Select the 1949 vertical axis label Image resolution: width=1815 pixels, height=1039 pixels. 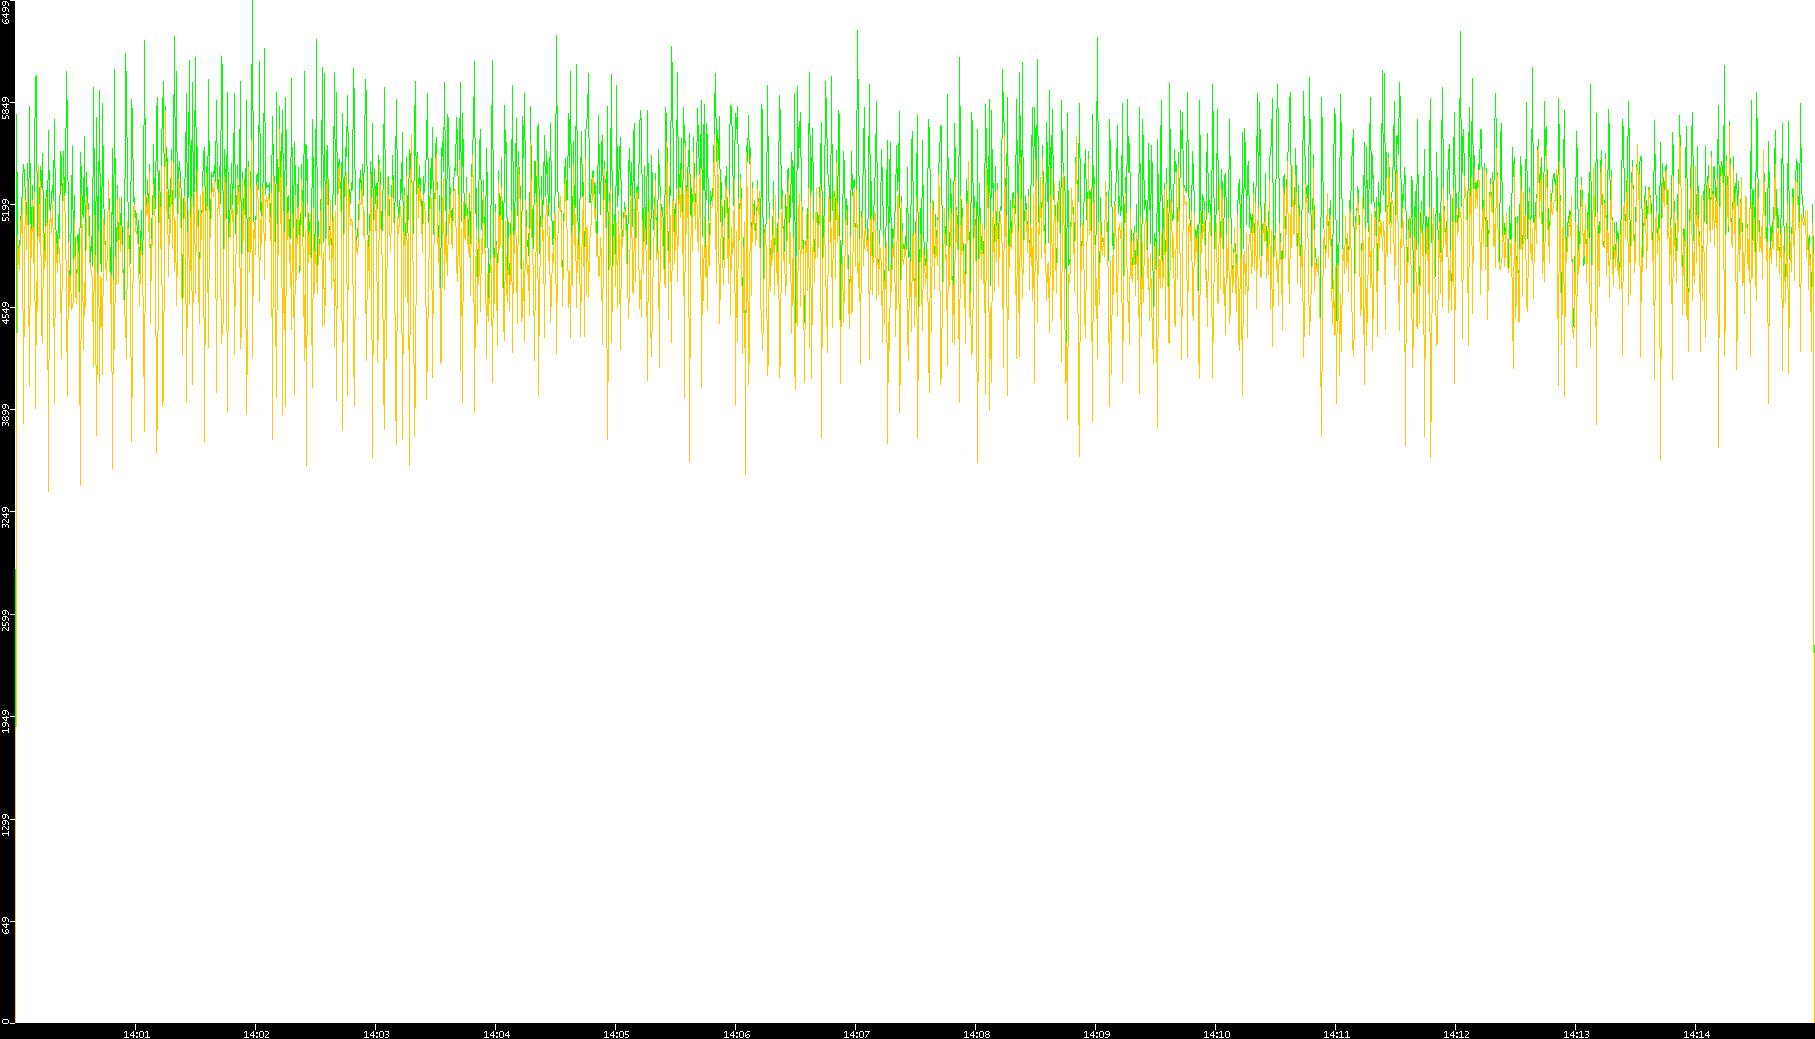pos(7,722)
